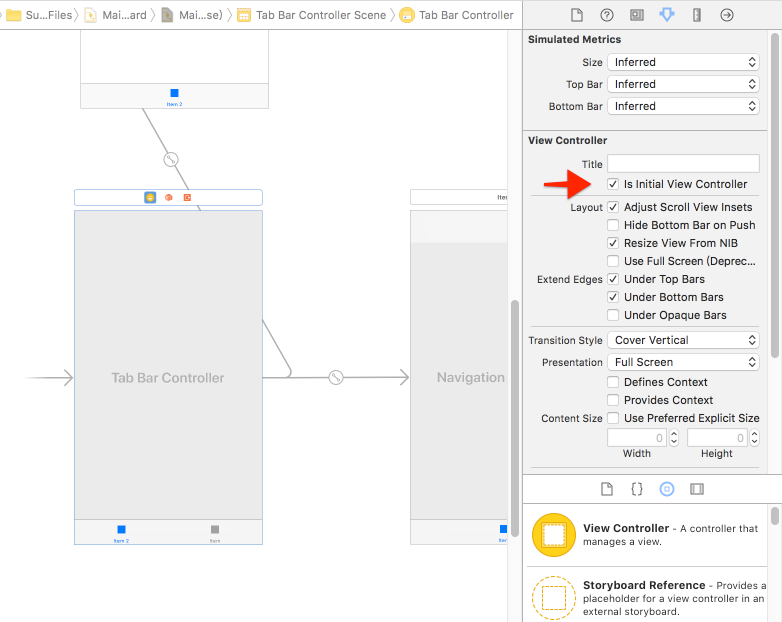The height and width of the screenshot is (622, 782).
Task: Click the object library scrollbar
Action: click(x=775, y=516)
